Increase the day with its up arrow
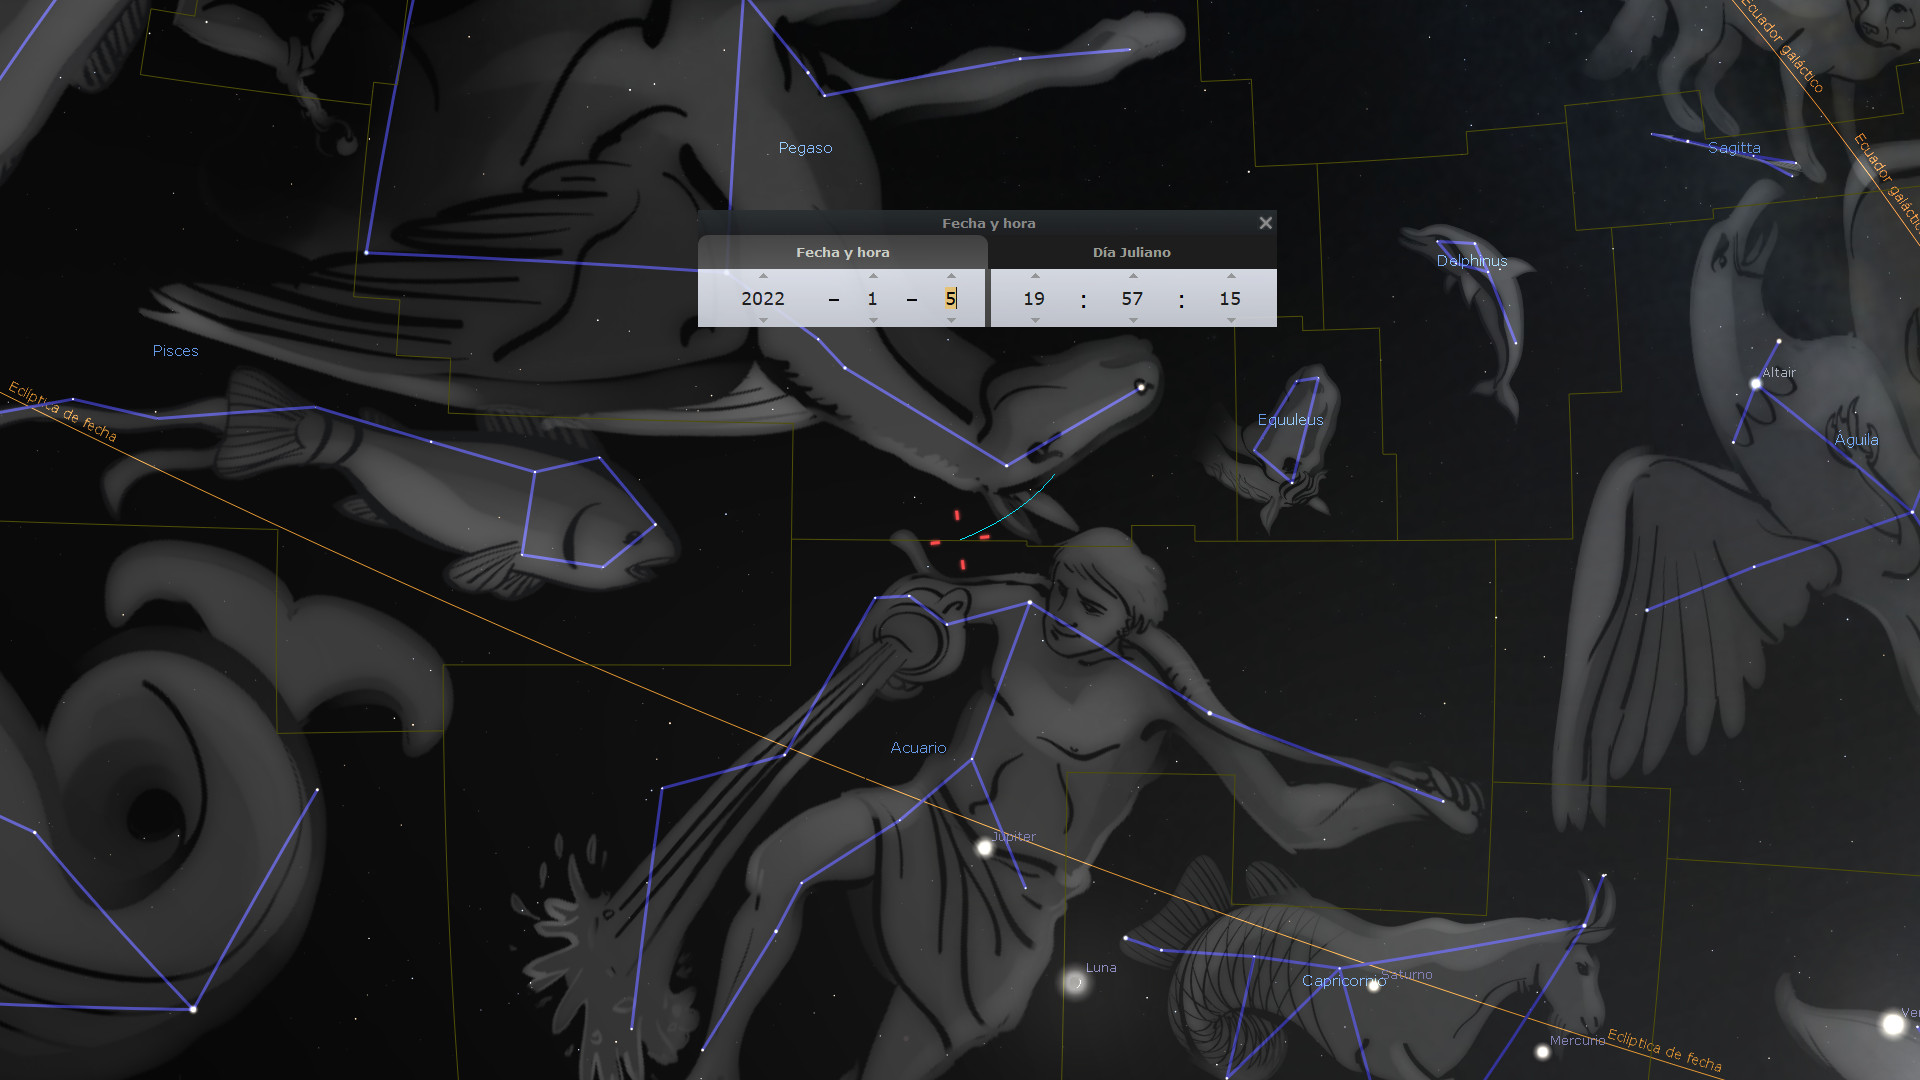Screen dimensions: 1920x1080 point(951,276)
